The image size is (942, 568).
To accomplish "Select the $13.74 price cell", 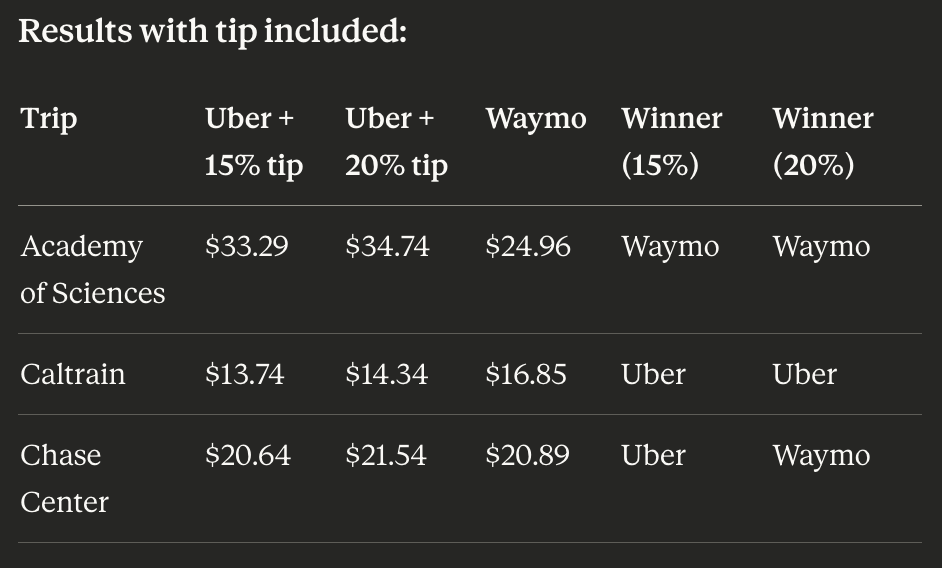I will pyautogui.click(x=244, y=375).
